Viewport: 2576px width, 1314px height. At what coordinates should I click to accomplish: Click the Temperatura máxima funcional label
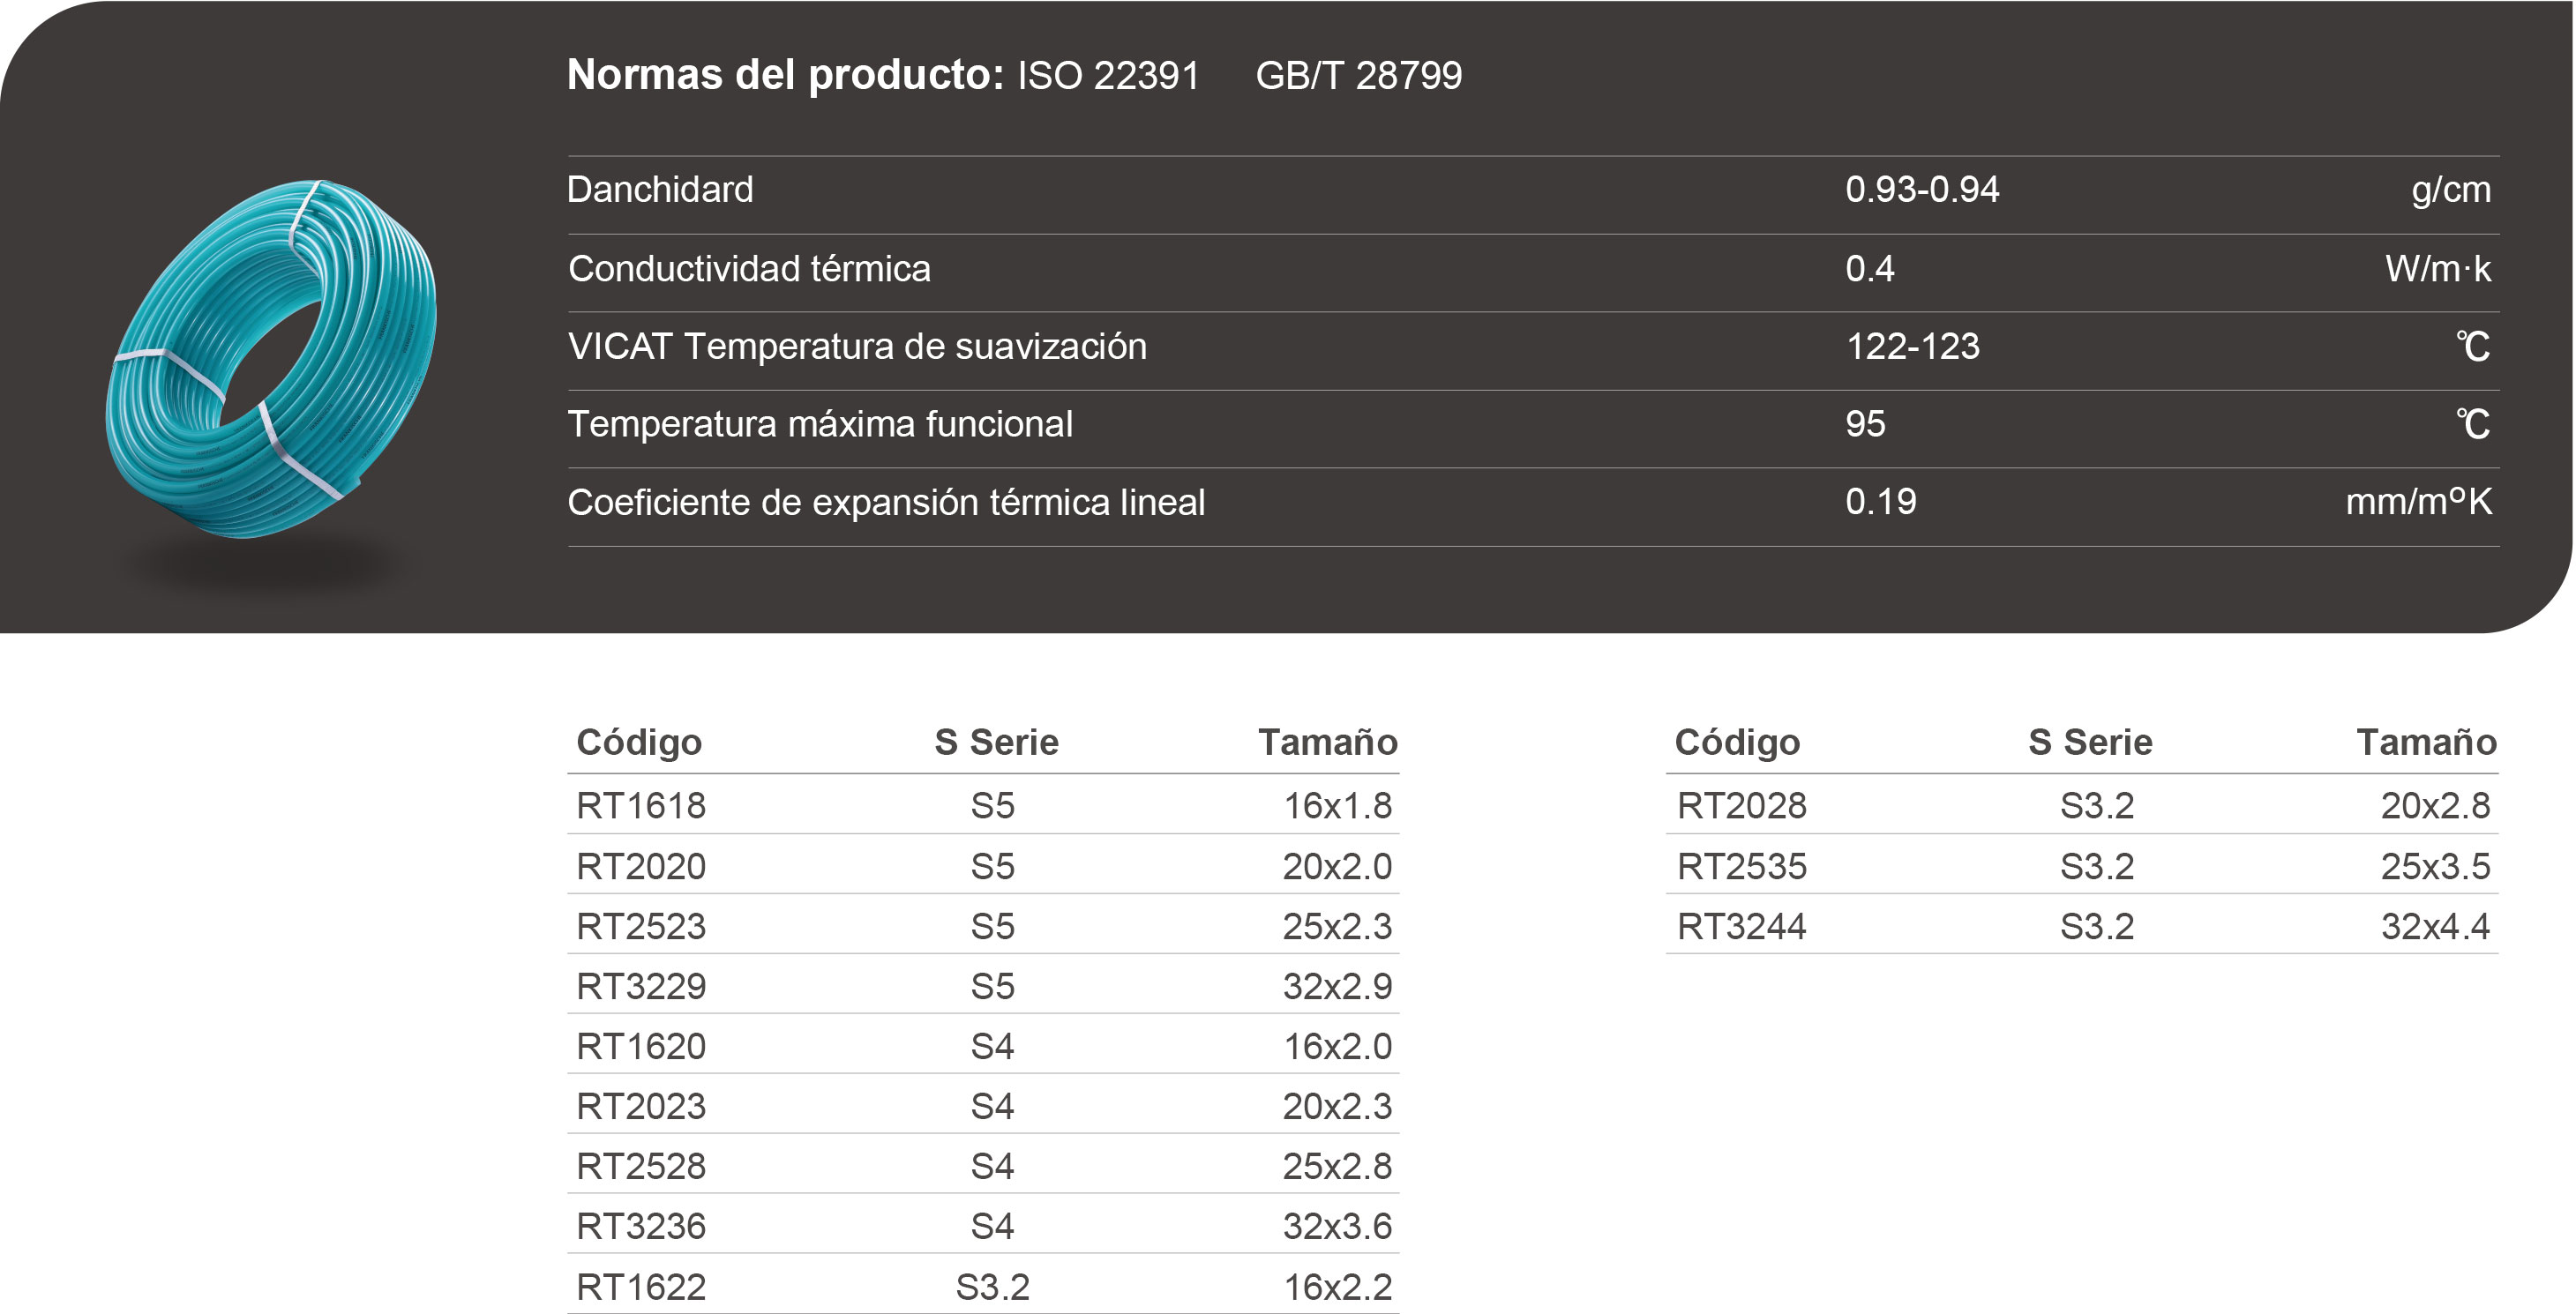click(x=820, y=424)
